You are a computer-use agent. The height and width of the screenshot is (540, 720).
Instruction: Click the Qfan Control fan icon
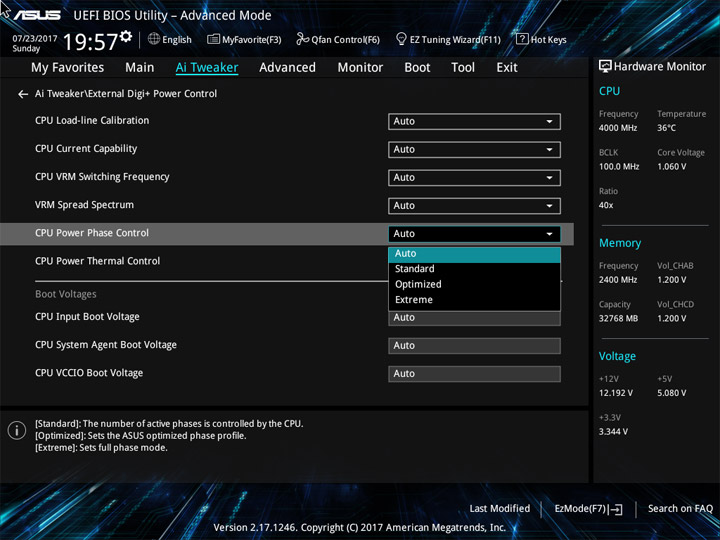(302, 39)
